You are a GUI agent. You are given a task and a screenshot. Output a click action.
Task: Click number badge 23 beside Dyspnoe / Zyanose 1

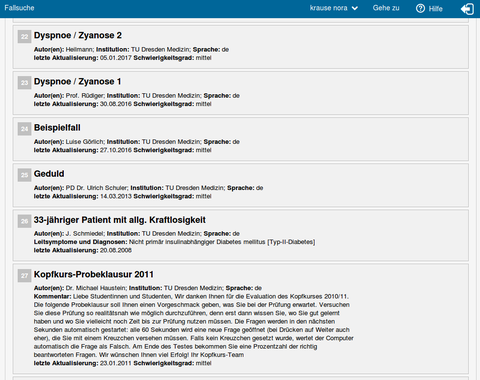click(24, 83)
